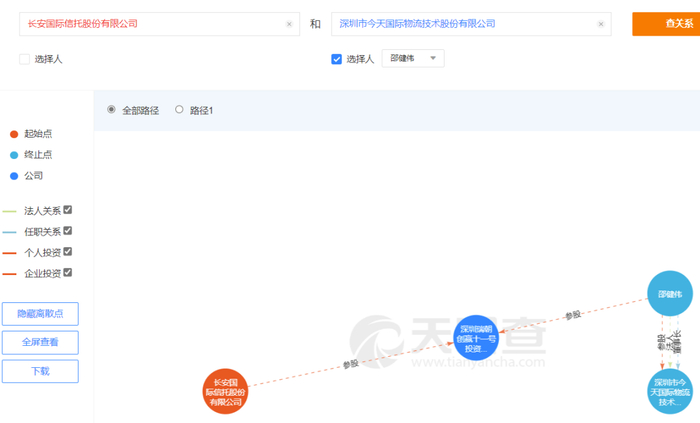Click the 法人关系 legend label
The width and height of the screenshot is (700, 423).
(42, 211)
